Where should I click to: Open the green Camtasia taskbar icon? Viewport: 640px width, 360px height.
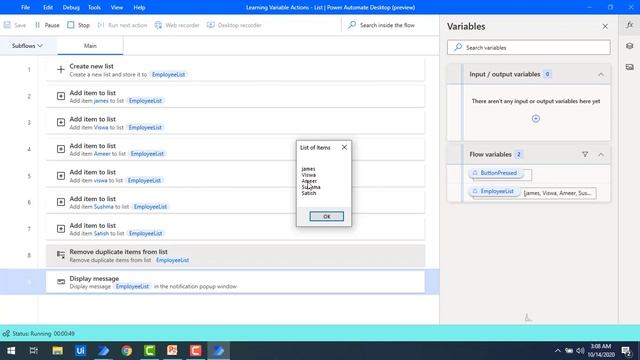(149, 351)
